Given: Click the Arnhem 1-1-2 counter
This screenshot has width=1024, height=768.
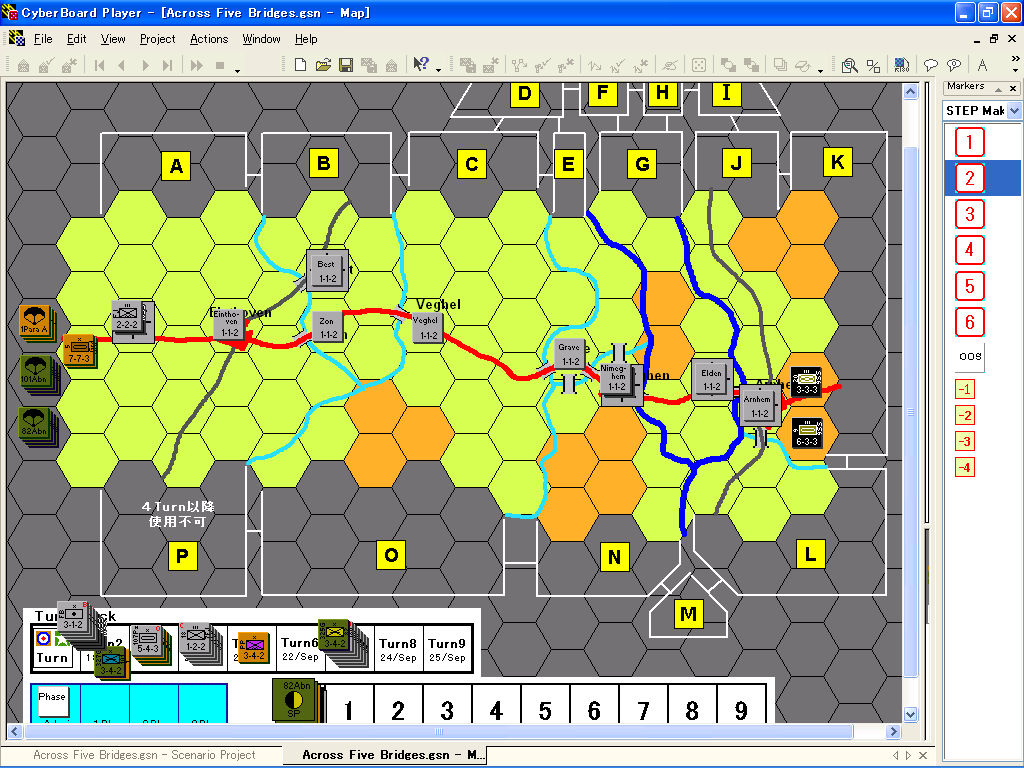Looking at the screenshot, I should coord(758,406).
